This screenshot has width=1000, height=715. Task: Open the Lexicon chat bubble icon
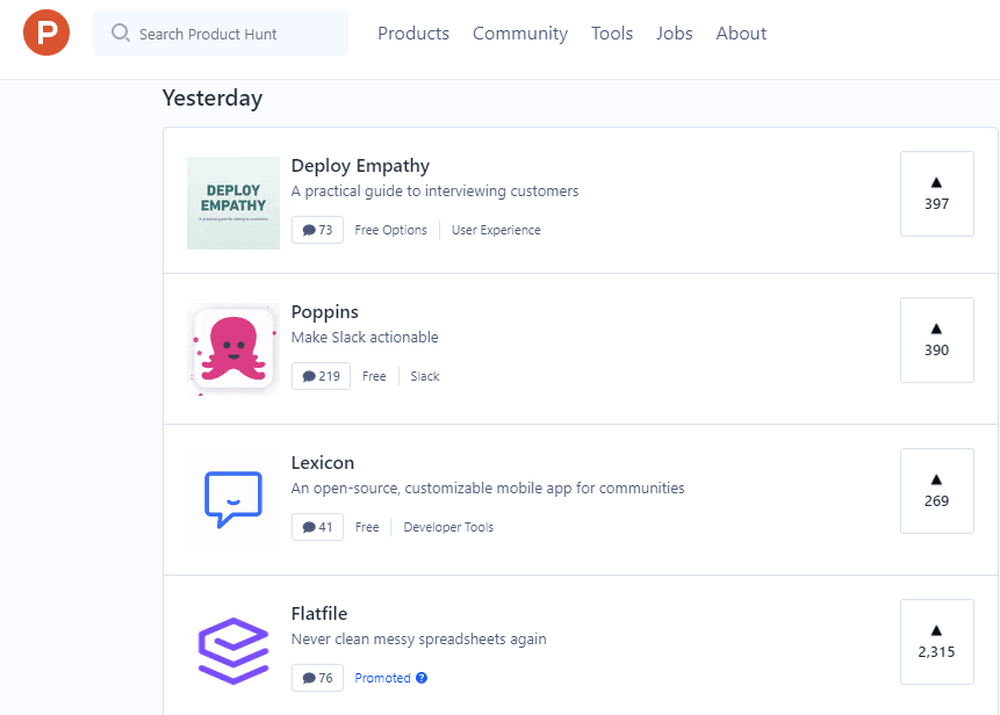[233, 500]
